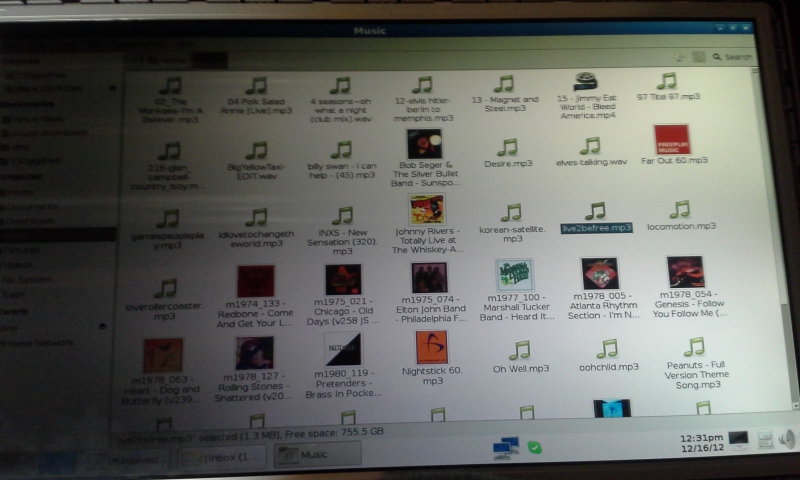The image size is (800, 480).
Task: Click the clock showing 12:31pm 12/16/12
Action: [x=702, y=443]
